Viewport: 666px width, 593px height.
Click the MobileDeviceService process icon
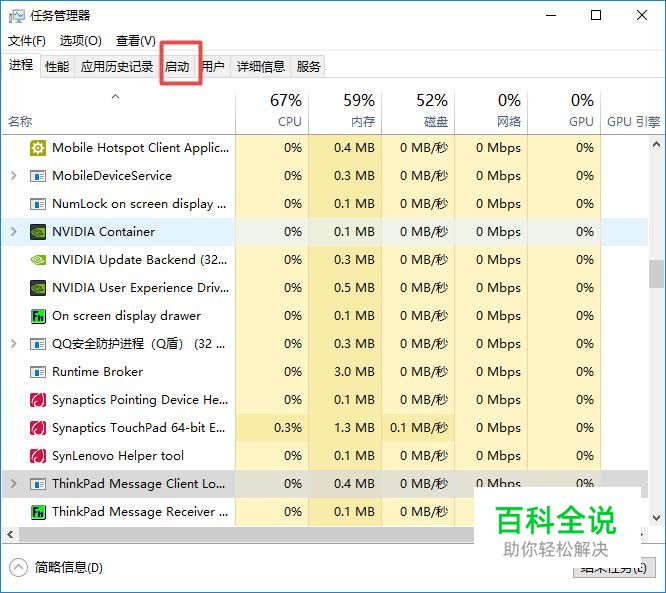point(38,176)
